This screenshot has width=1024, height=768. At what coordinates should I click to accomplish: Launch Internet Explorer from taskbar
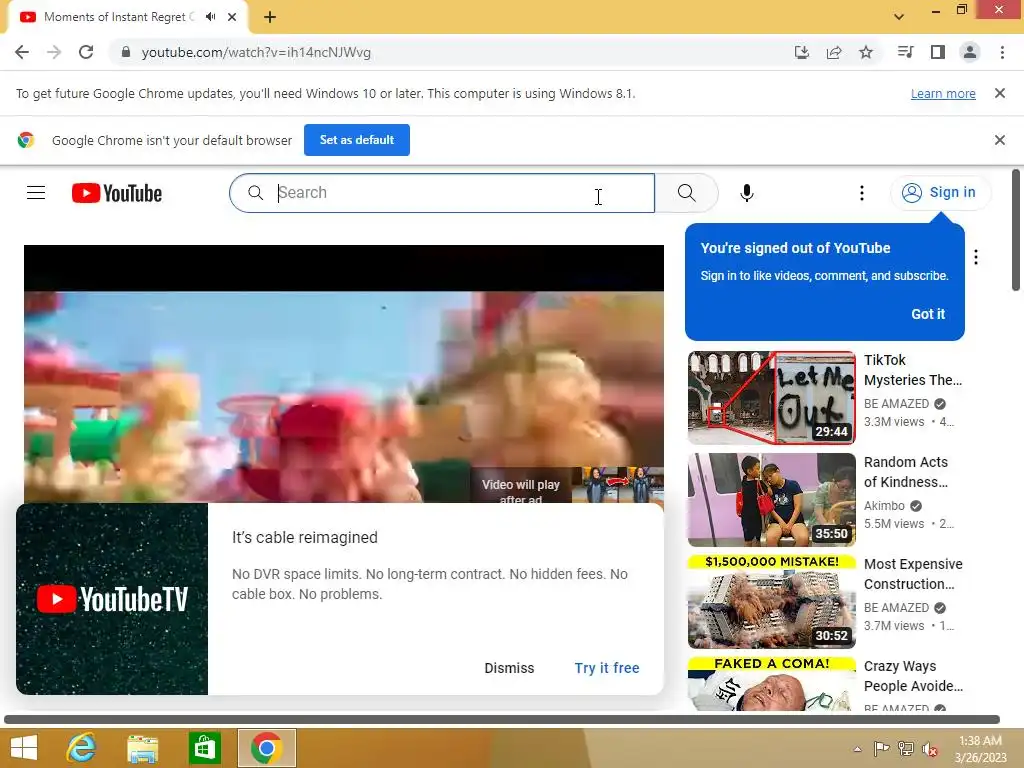click(82, 748)
